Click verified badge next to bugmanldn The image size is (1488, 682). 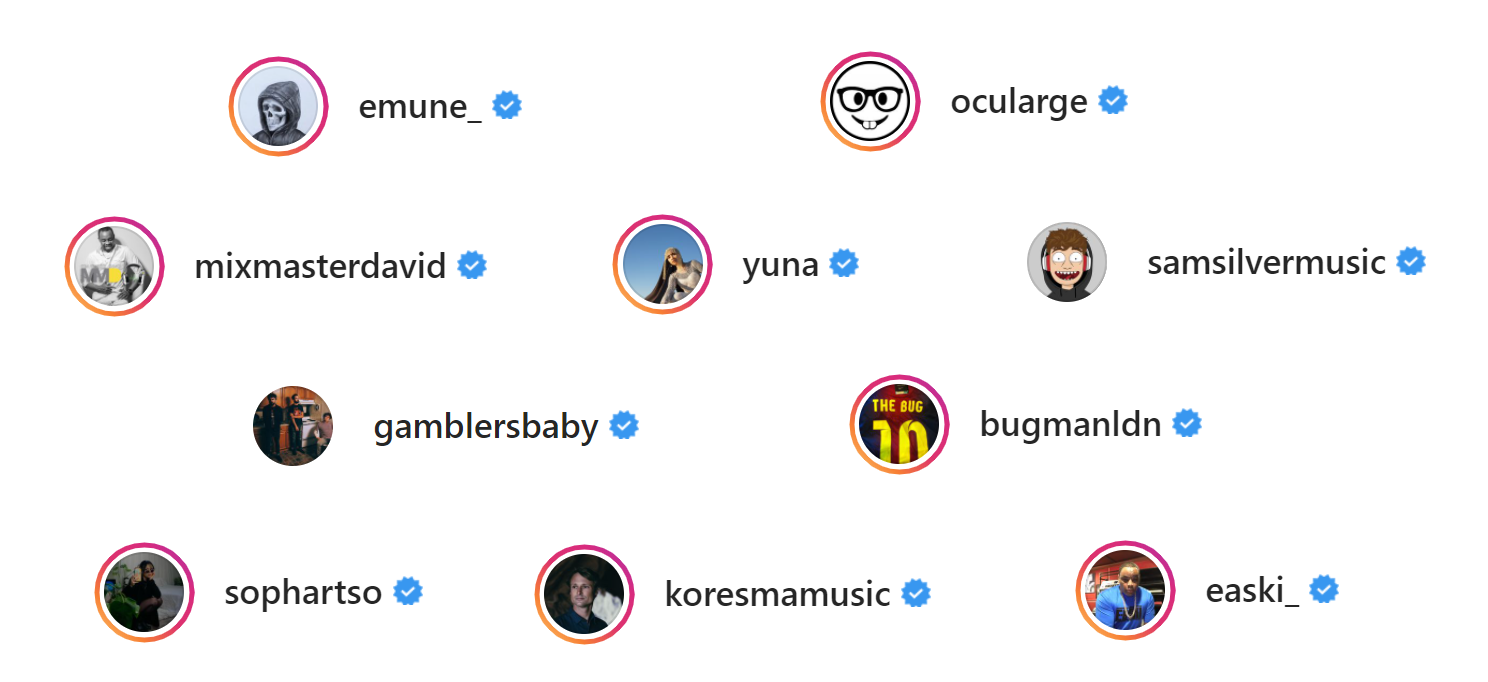pos(1187,424)
